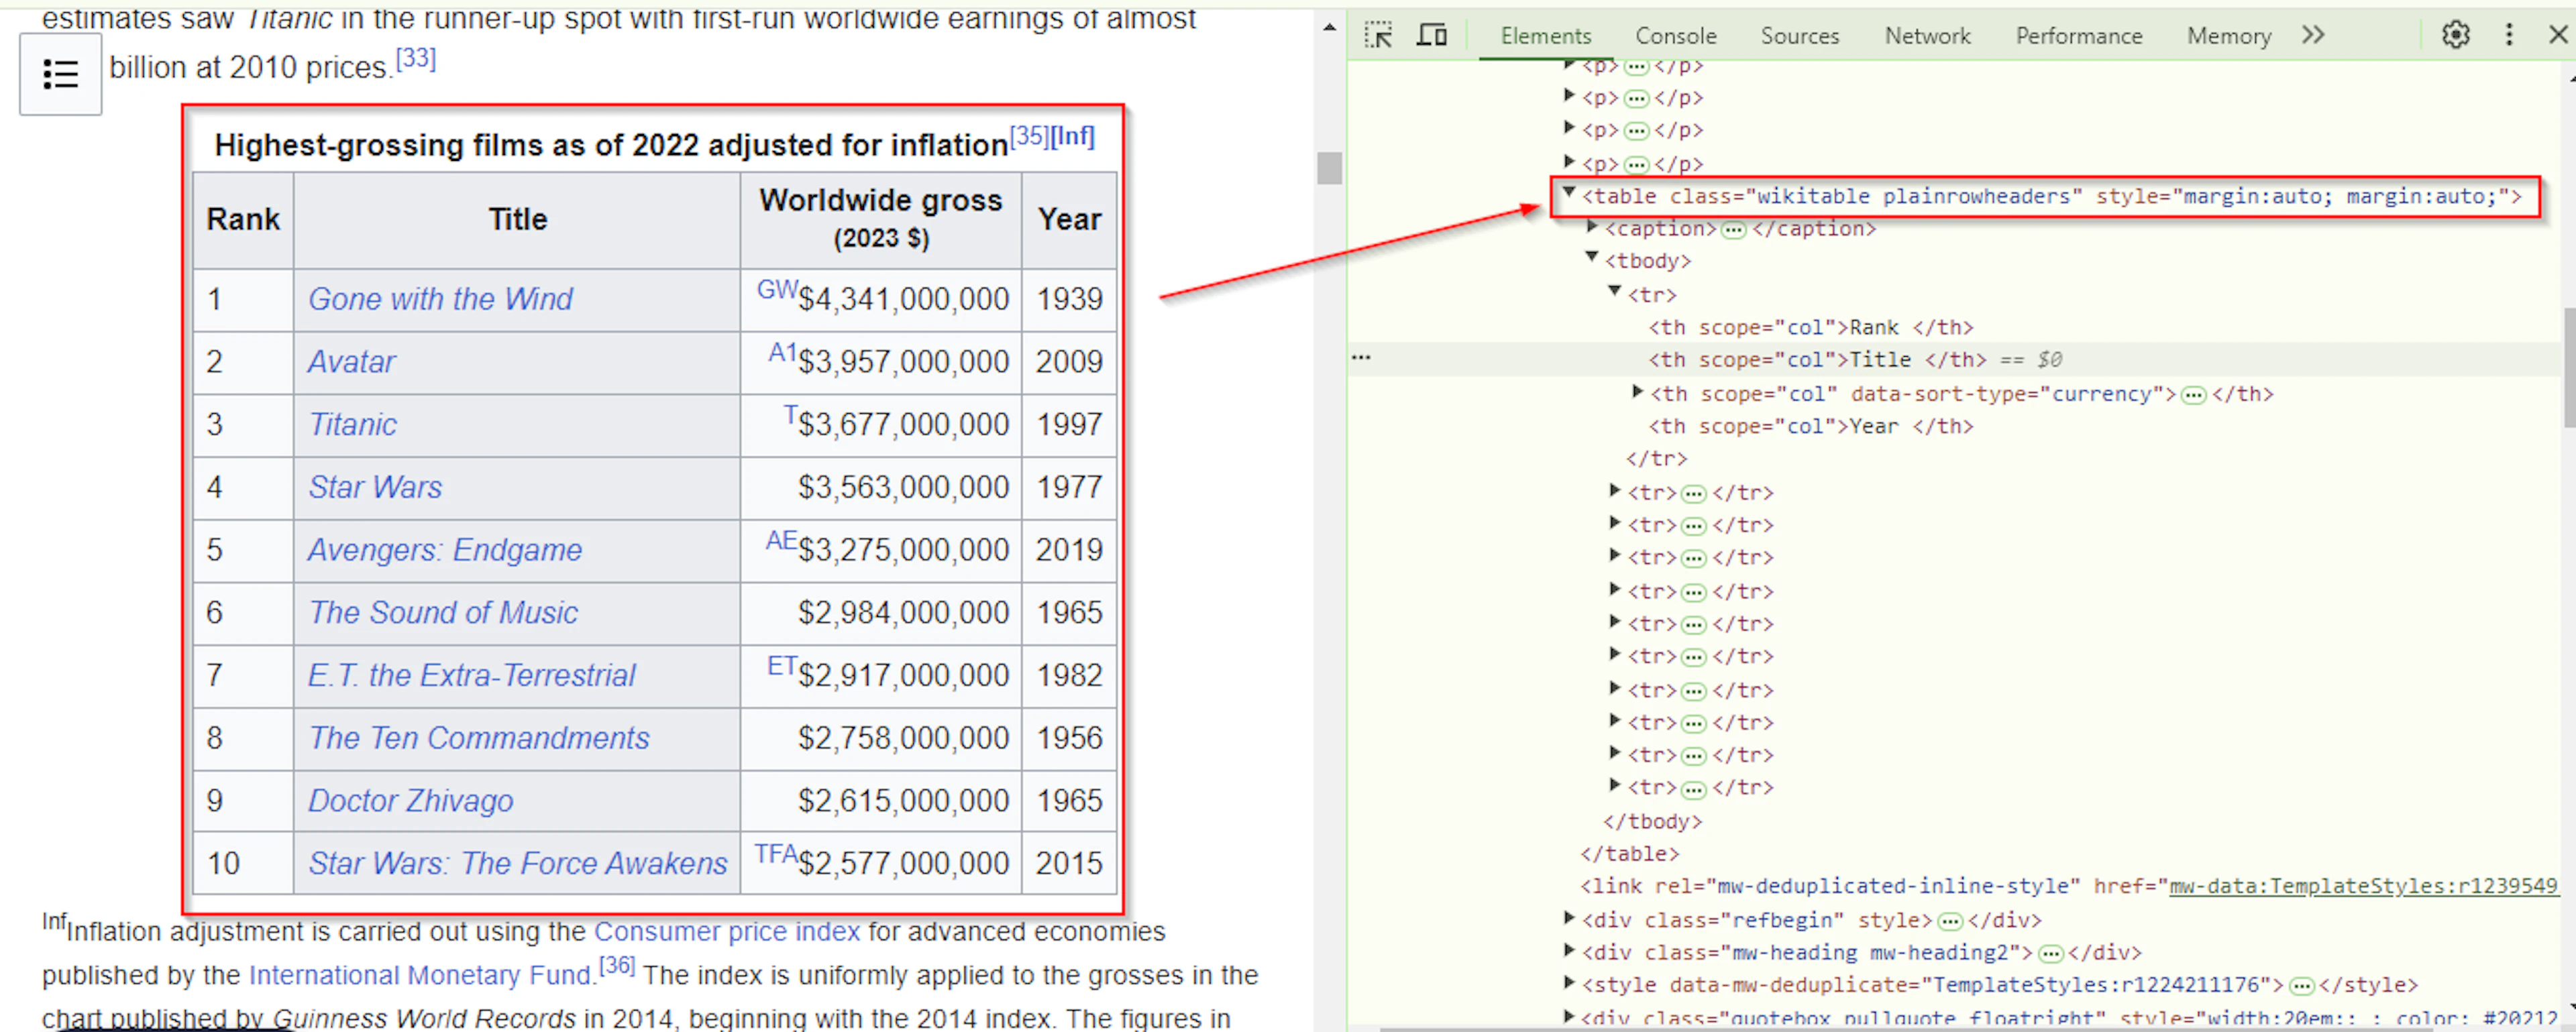Open the ET footnote beside $2,917,000,000
The width and height of the screenshot is (2576, 1032).
click(x=783, y=666)
